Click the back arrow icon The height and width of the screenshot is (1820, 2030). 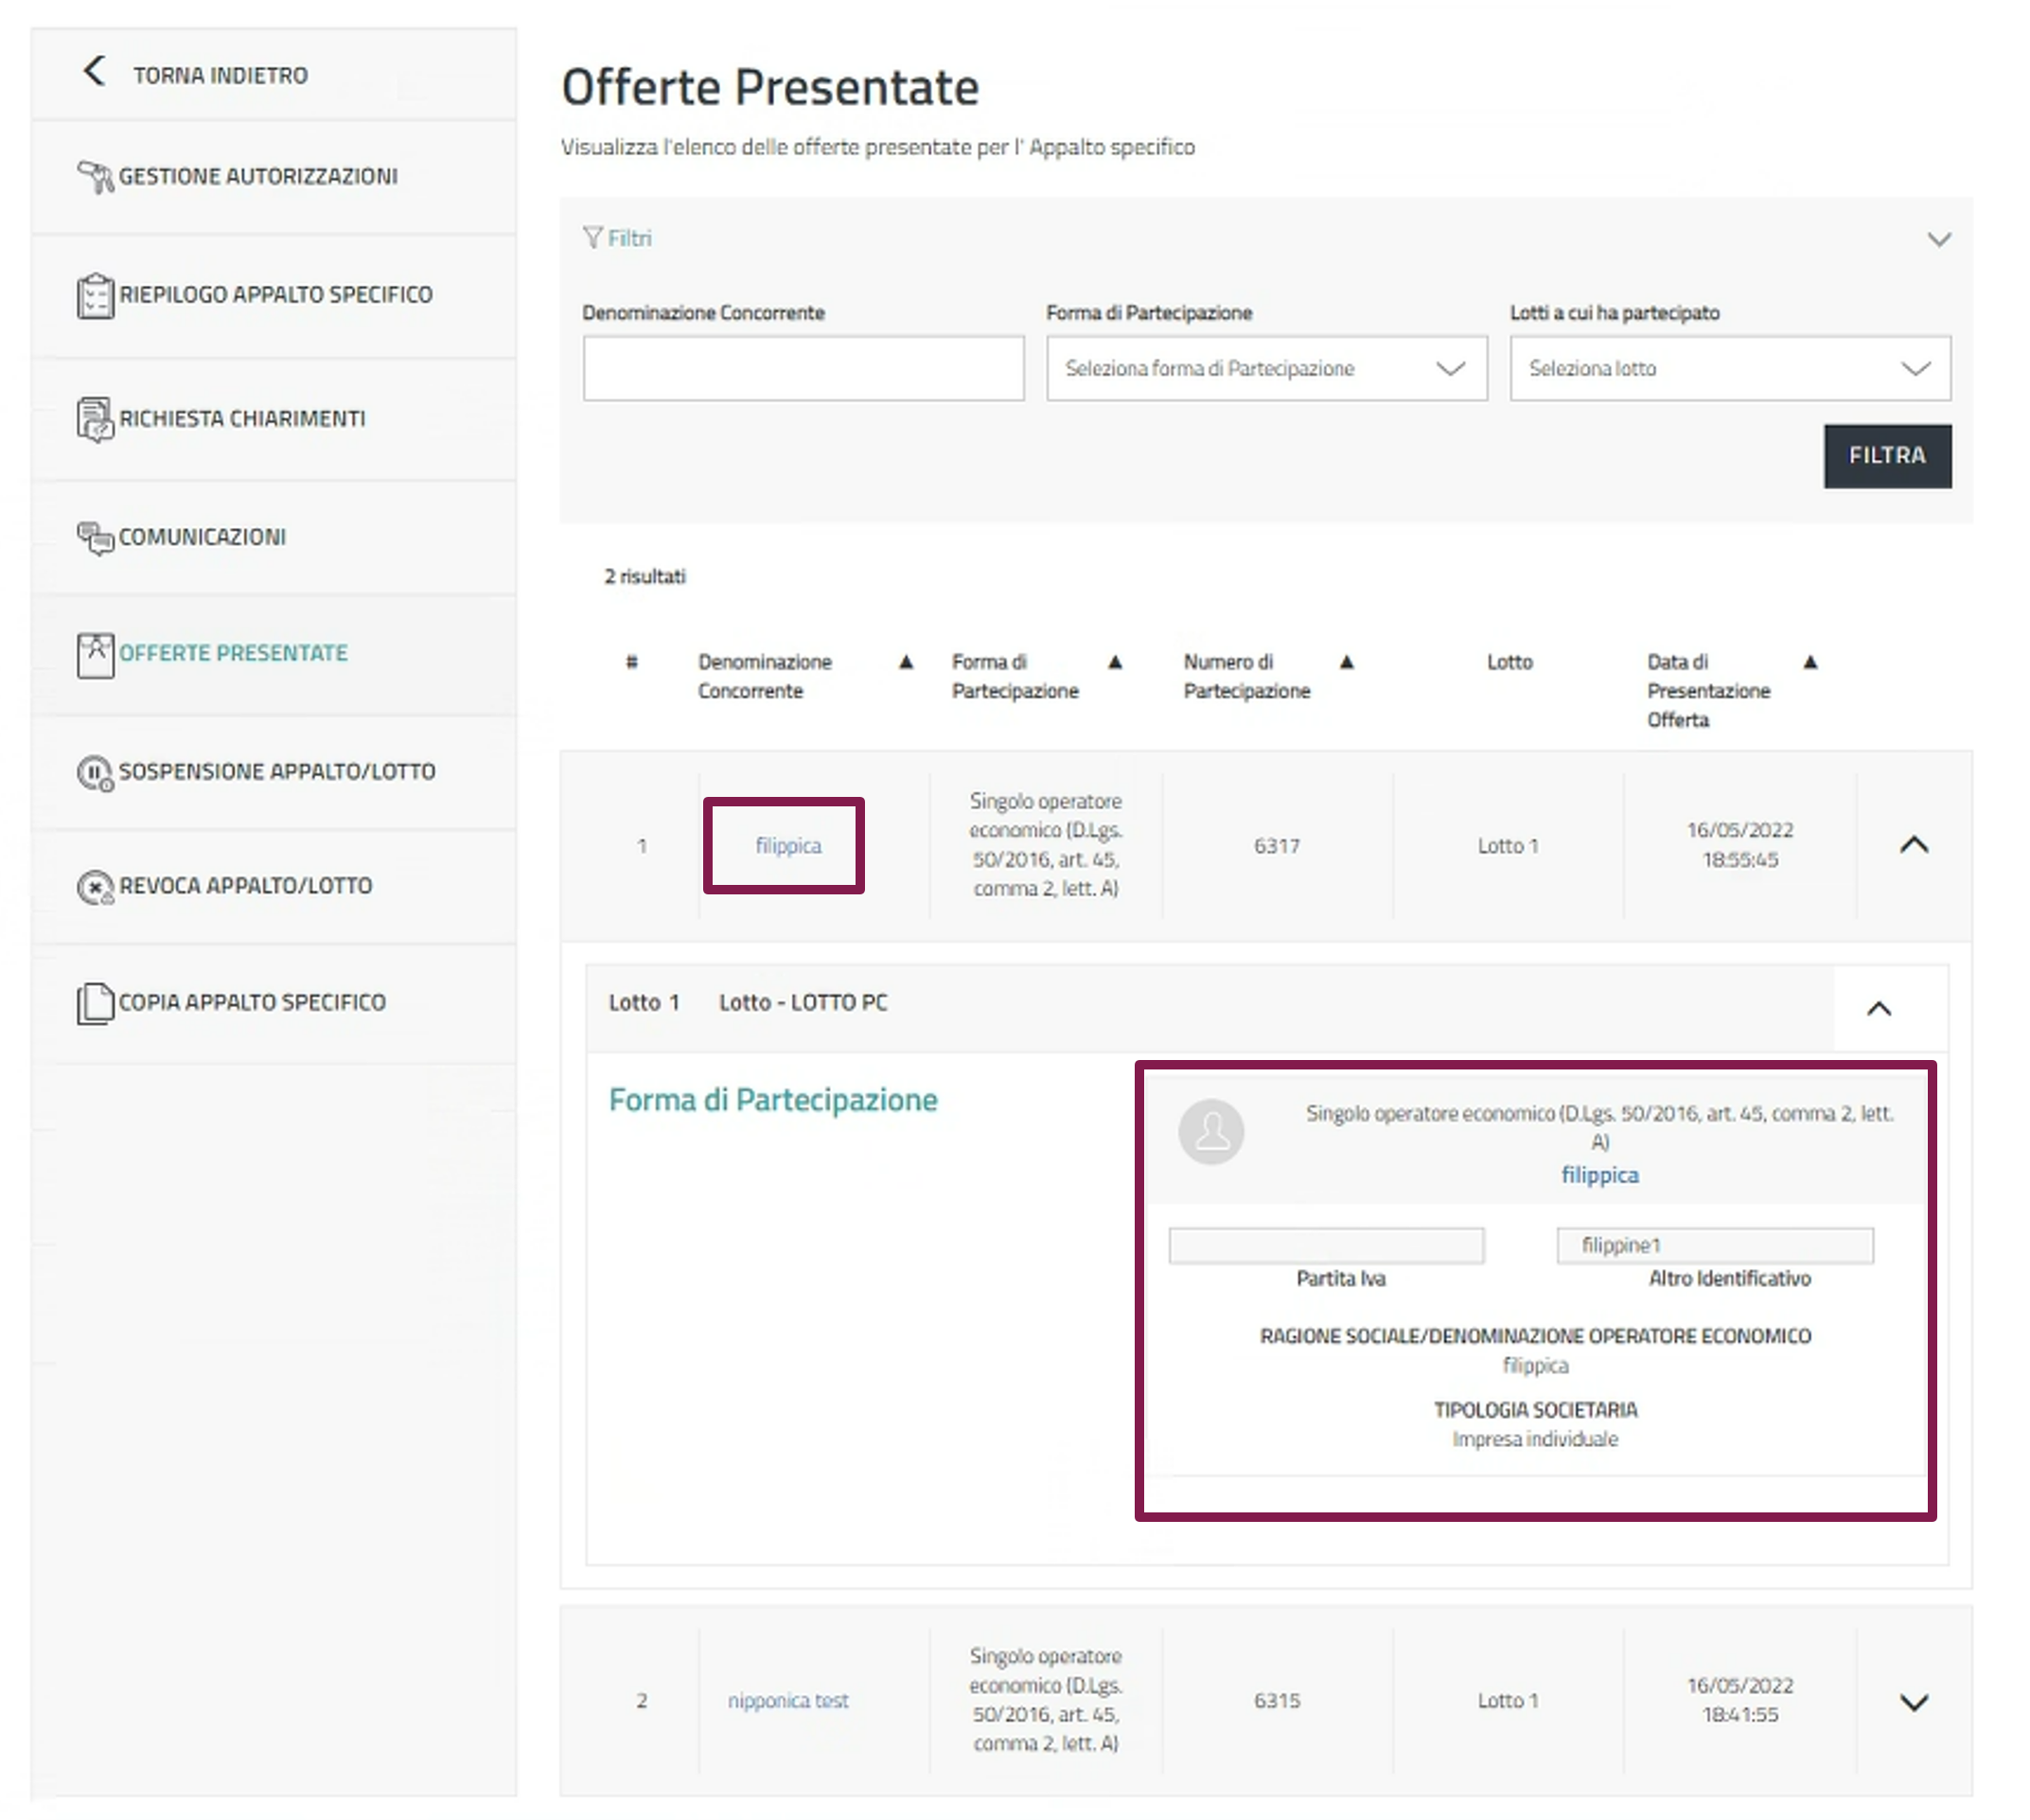94,71
